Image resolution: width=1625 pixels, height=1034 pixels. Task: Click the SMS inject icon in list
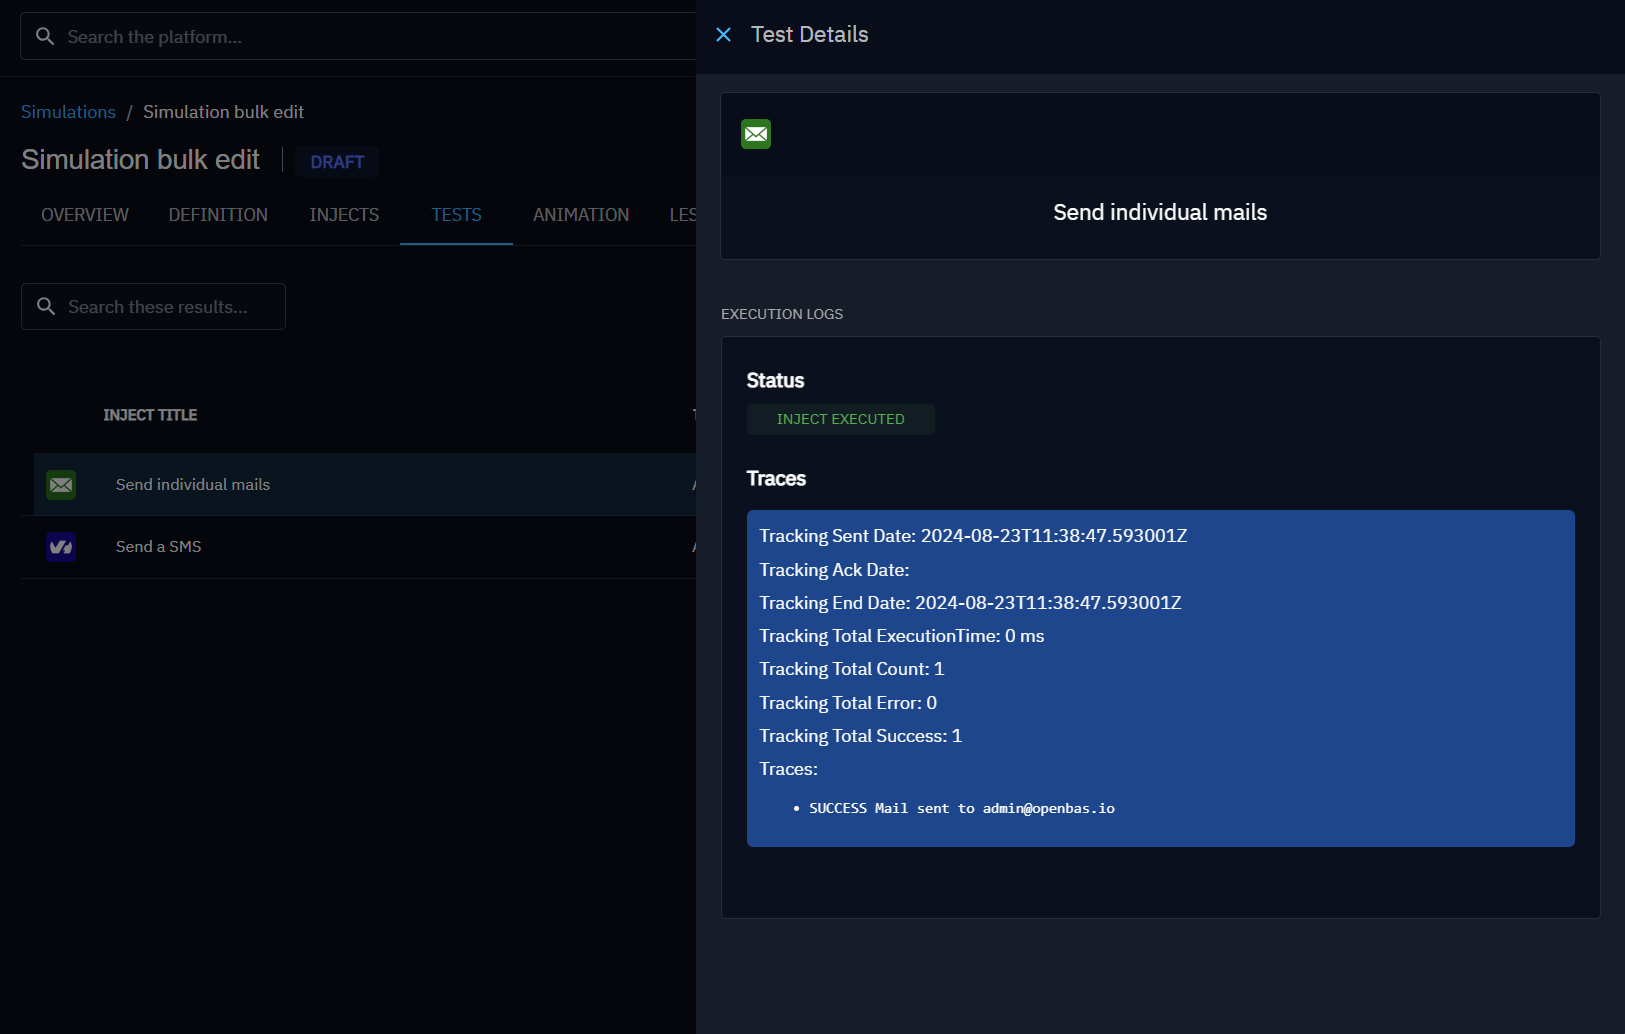click(61, 547)
